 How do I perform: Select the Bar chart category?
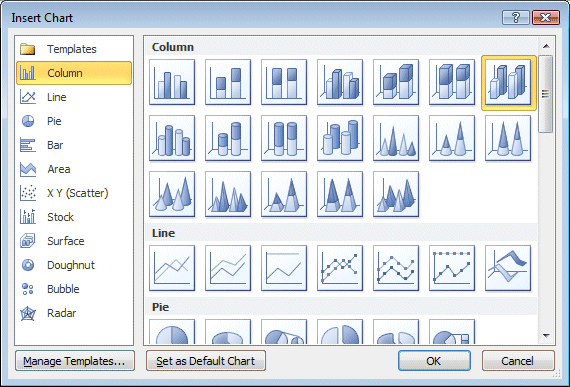(74, 145)
